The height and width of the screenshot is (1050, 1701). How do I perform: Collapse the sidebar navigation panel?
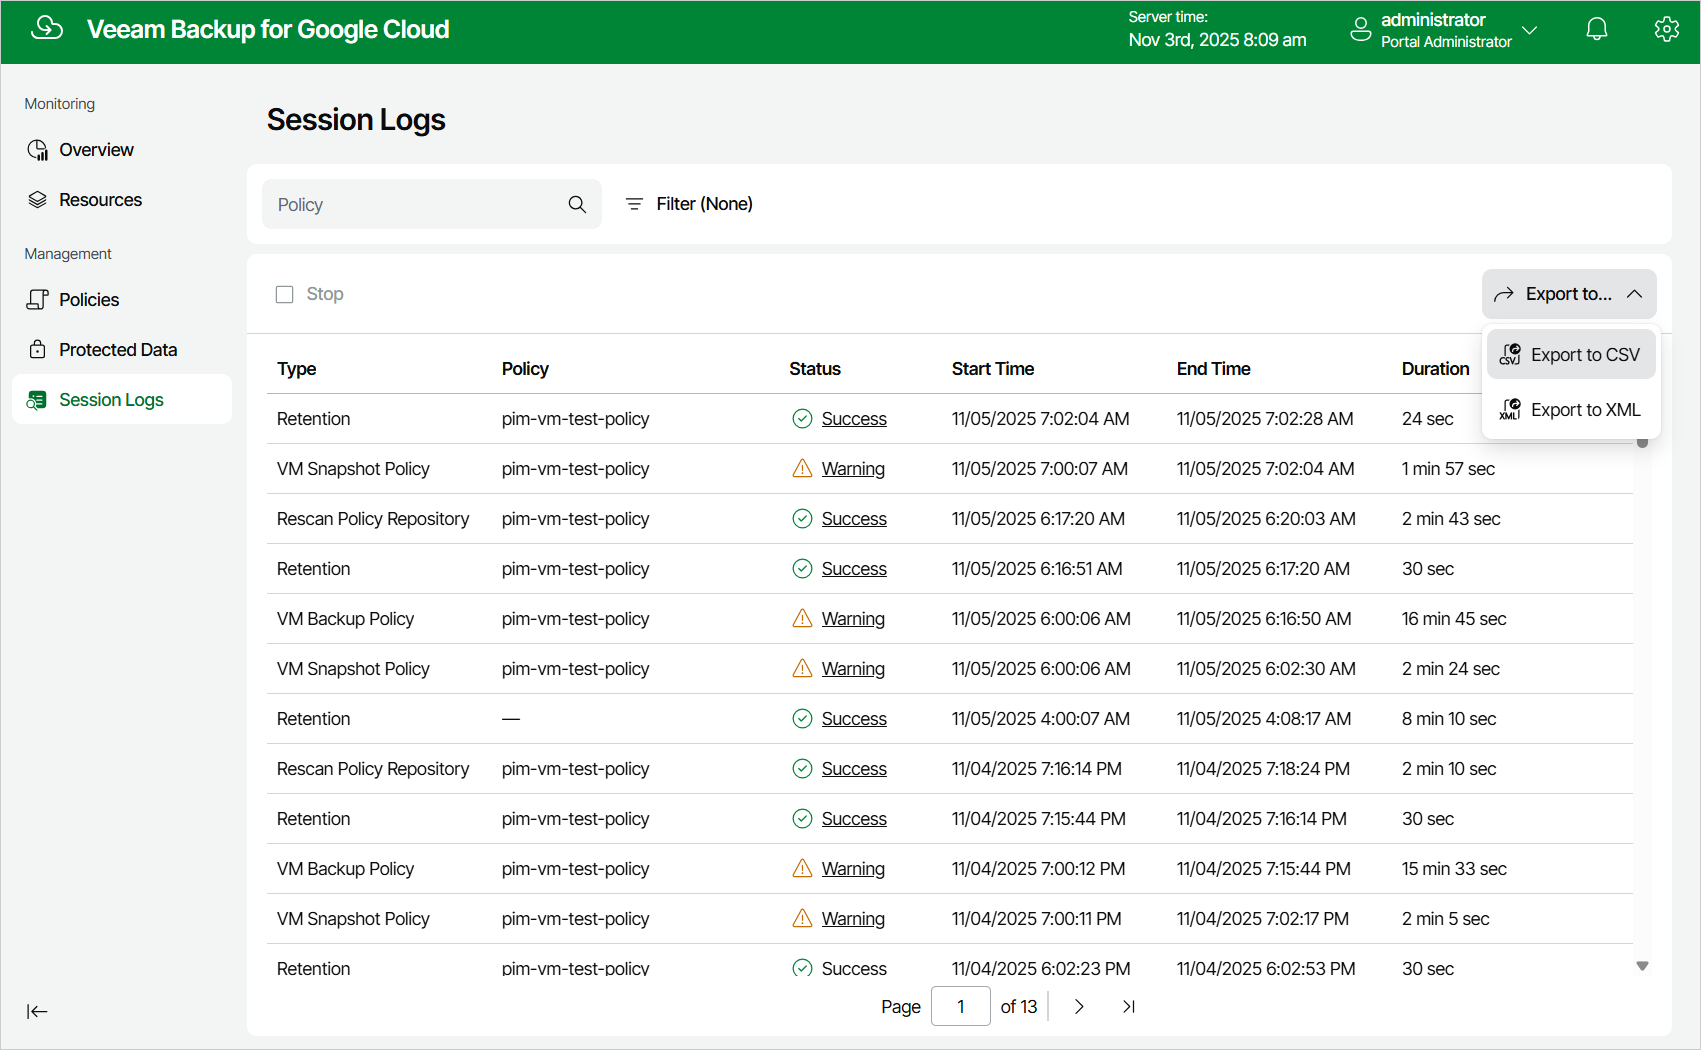[x=37, y=1011]
